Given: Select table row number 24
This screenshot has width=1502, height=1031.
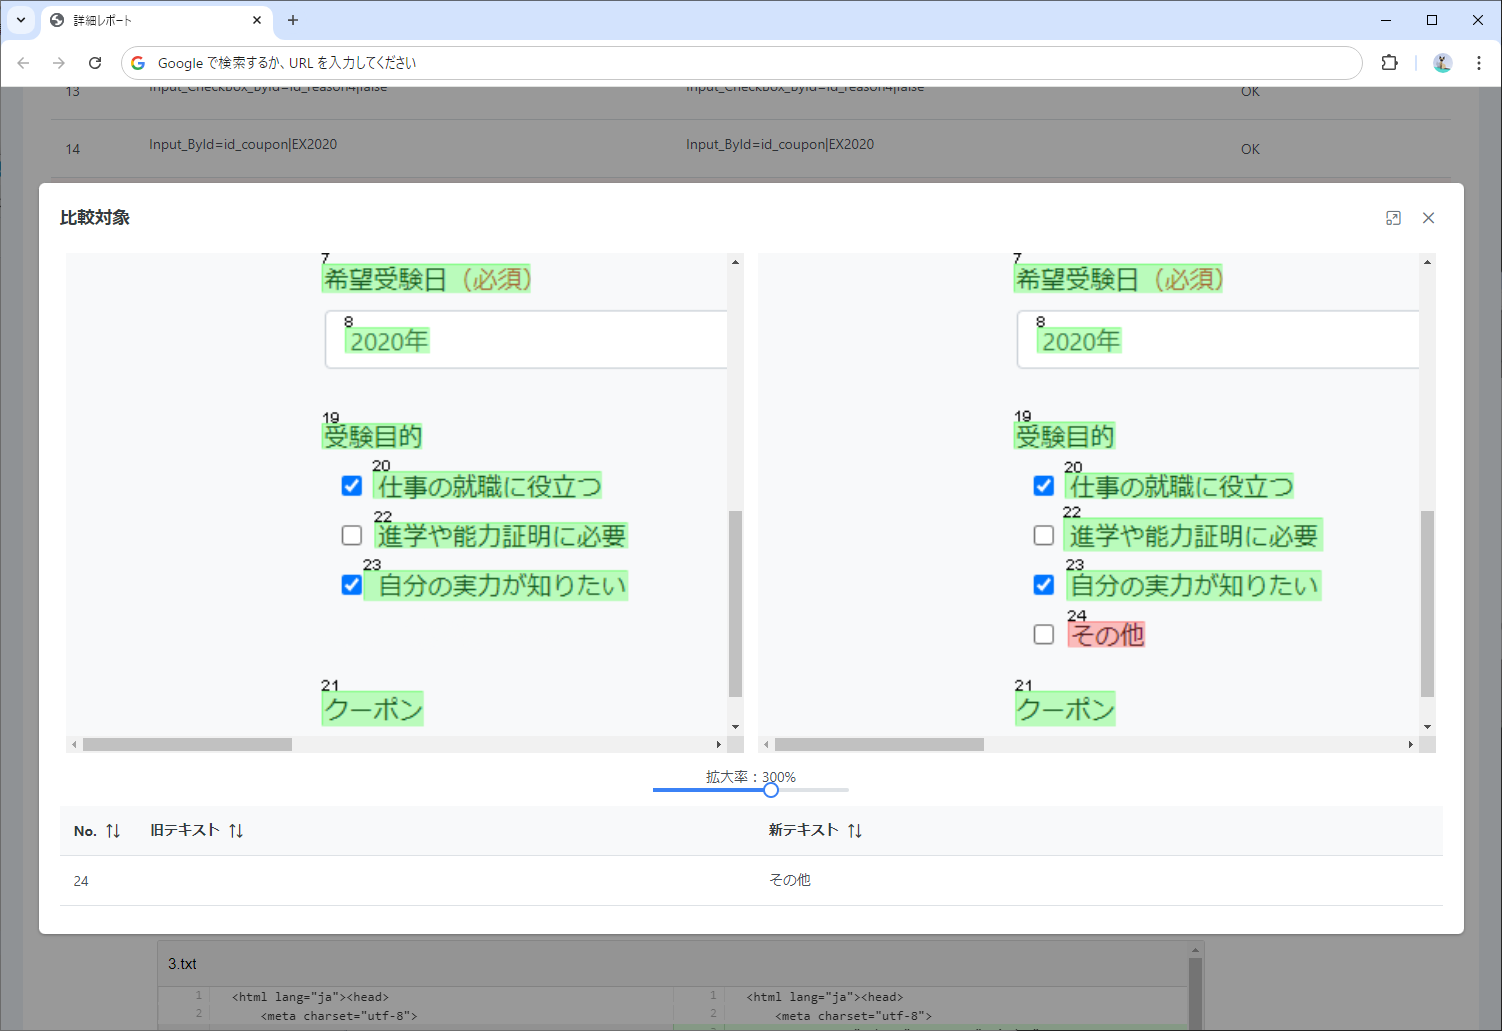Looking at the screenshot, I should (751, 881).
